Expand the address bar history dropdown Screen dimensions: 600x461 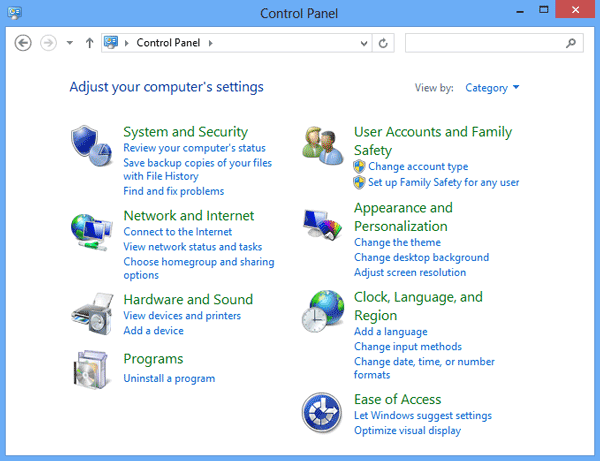(x=364, y=43)
